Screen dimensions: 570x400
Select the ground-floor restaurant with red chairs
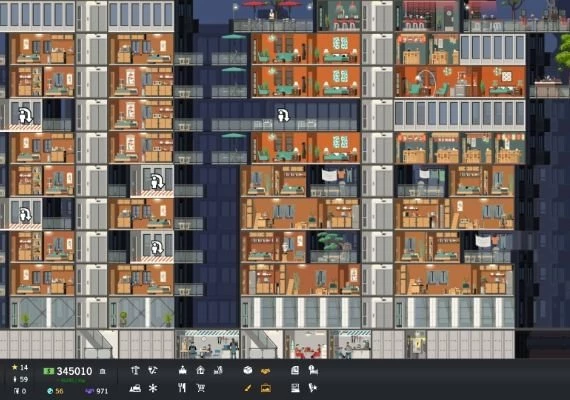tap(306, 344)
